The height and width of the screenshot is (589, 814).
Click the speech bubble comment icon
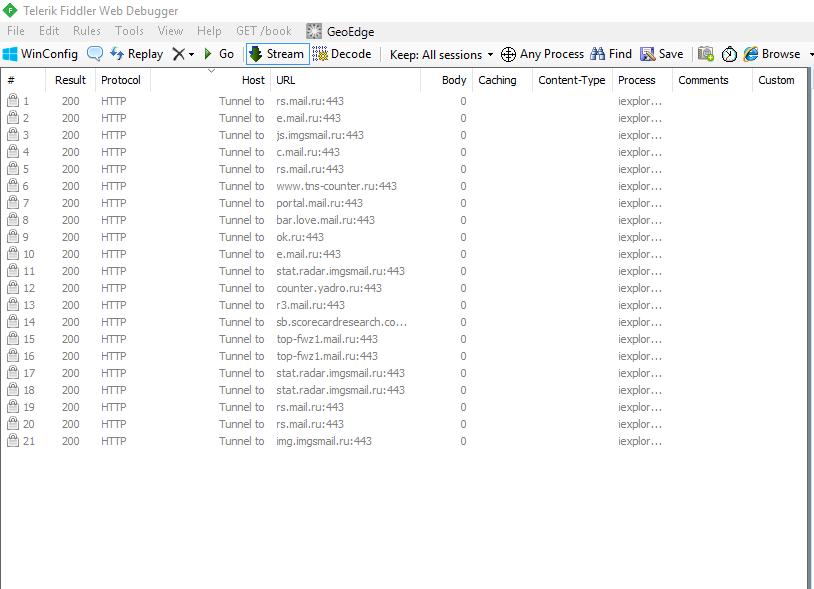click(x=94, y=54)
